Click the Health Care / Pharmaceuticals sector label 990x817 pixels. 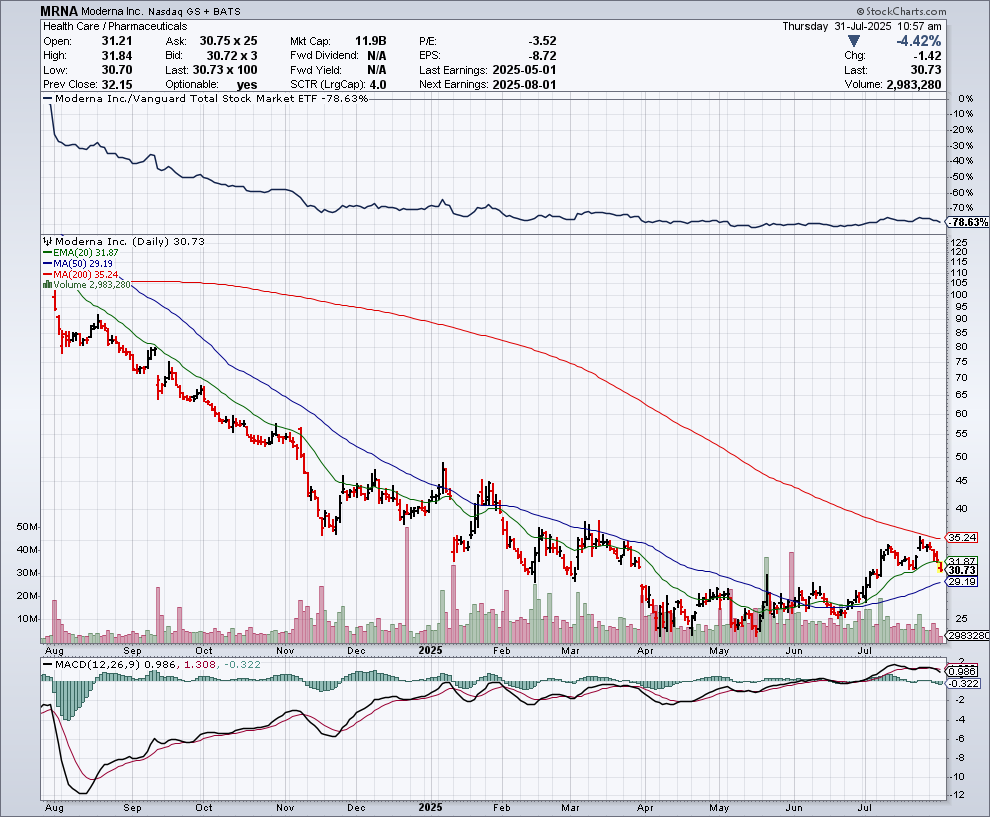(115, 27)
